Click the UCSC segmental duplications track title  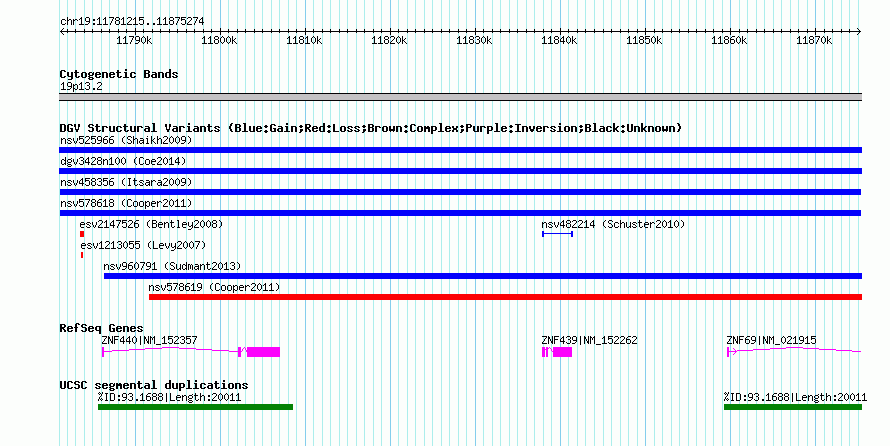tap(154, 385)
